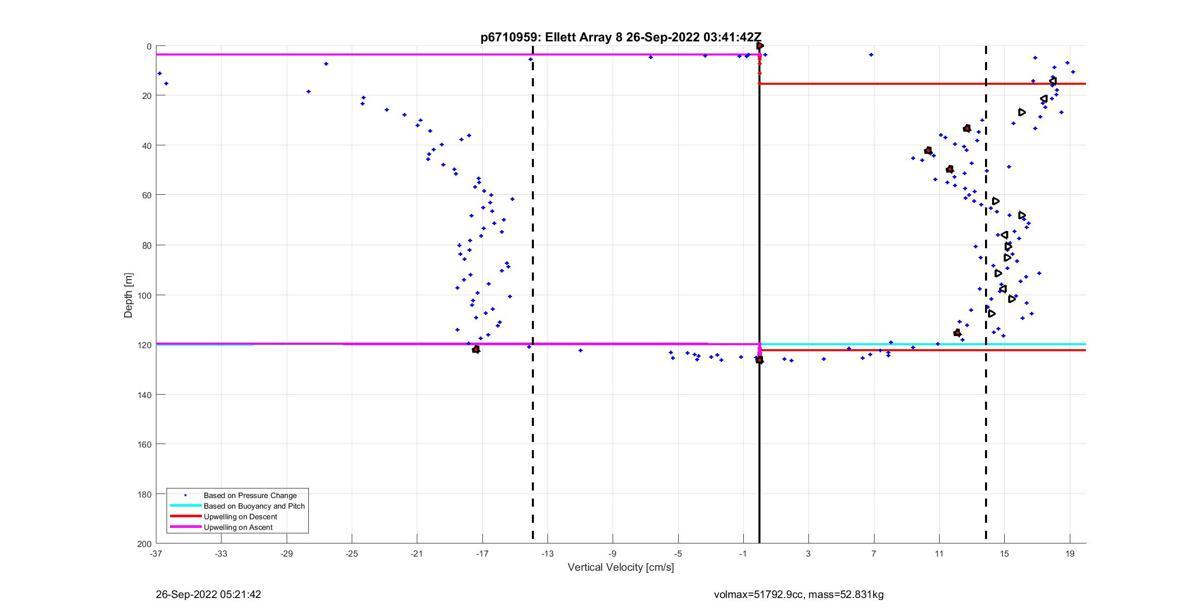Click the x-axis tick label "-13"
The height and width of the screenshot is (611, 1200).
(547, 553)
